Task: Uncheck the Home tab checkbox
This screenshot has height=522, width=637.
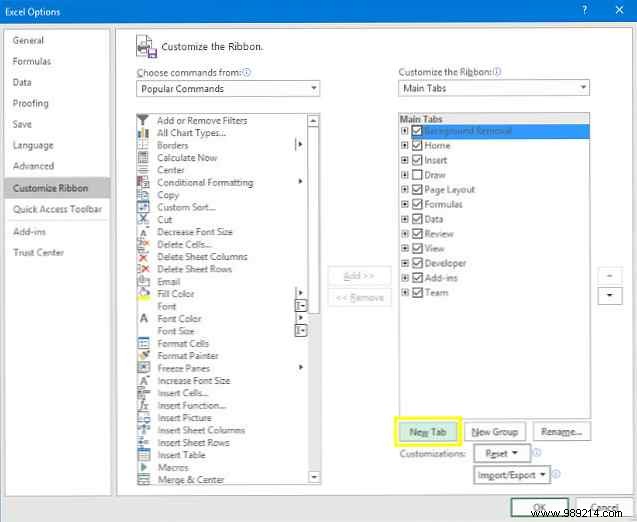Action: coord(417,145)
